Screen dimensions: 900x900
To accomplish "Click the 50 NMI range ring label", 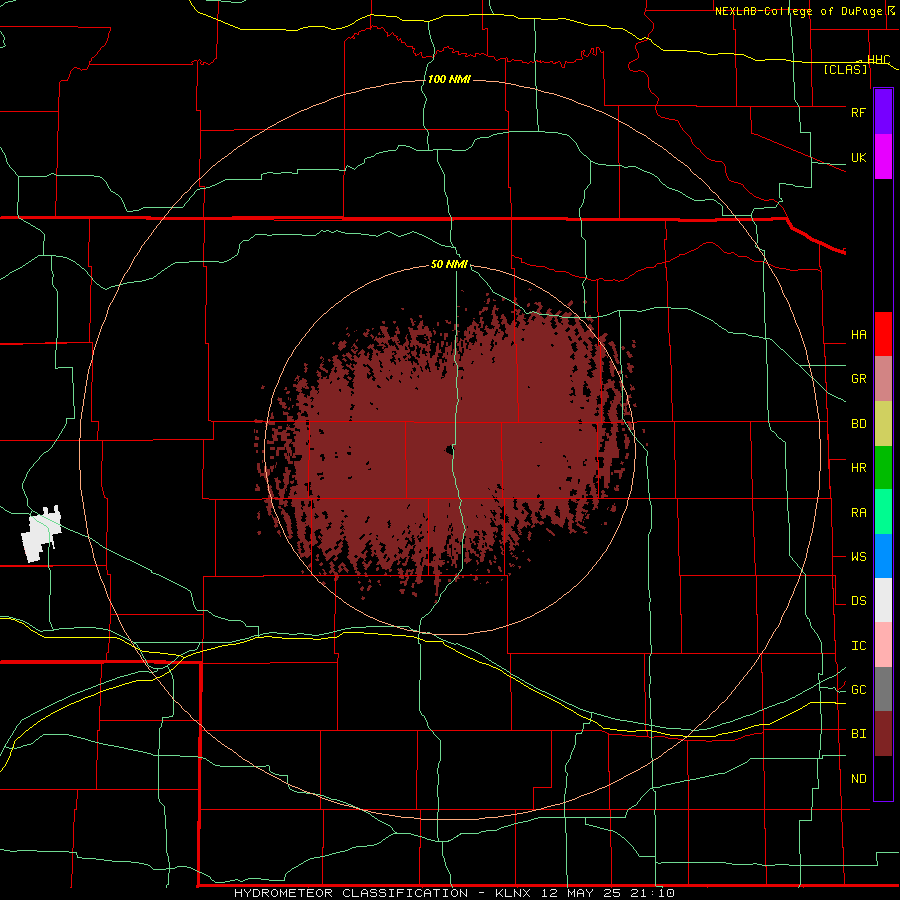I will [449, 265].
